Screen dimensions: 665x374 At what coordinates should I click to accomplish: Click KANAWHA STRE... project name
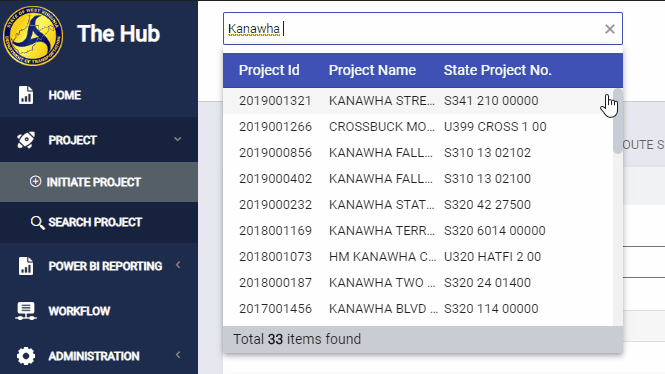(x=382, y=101)
